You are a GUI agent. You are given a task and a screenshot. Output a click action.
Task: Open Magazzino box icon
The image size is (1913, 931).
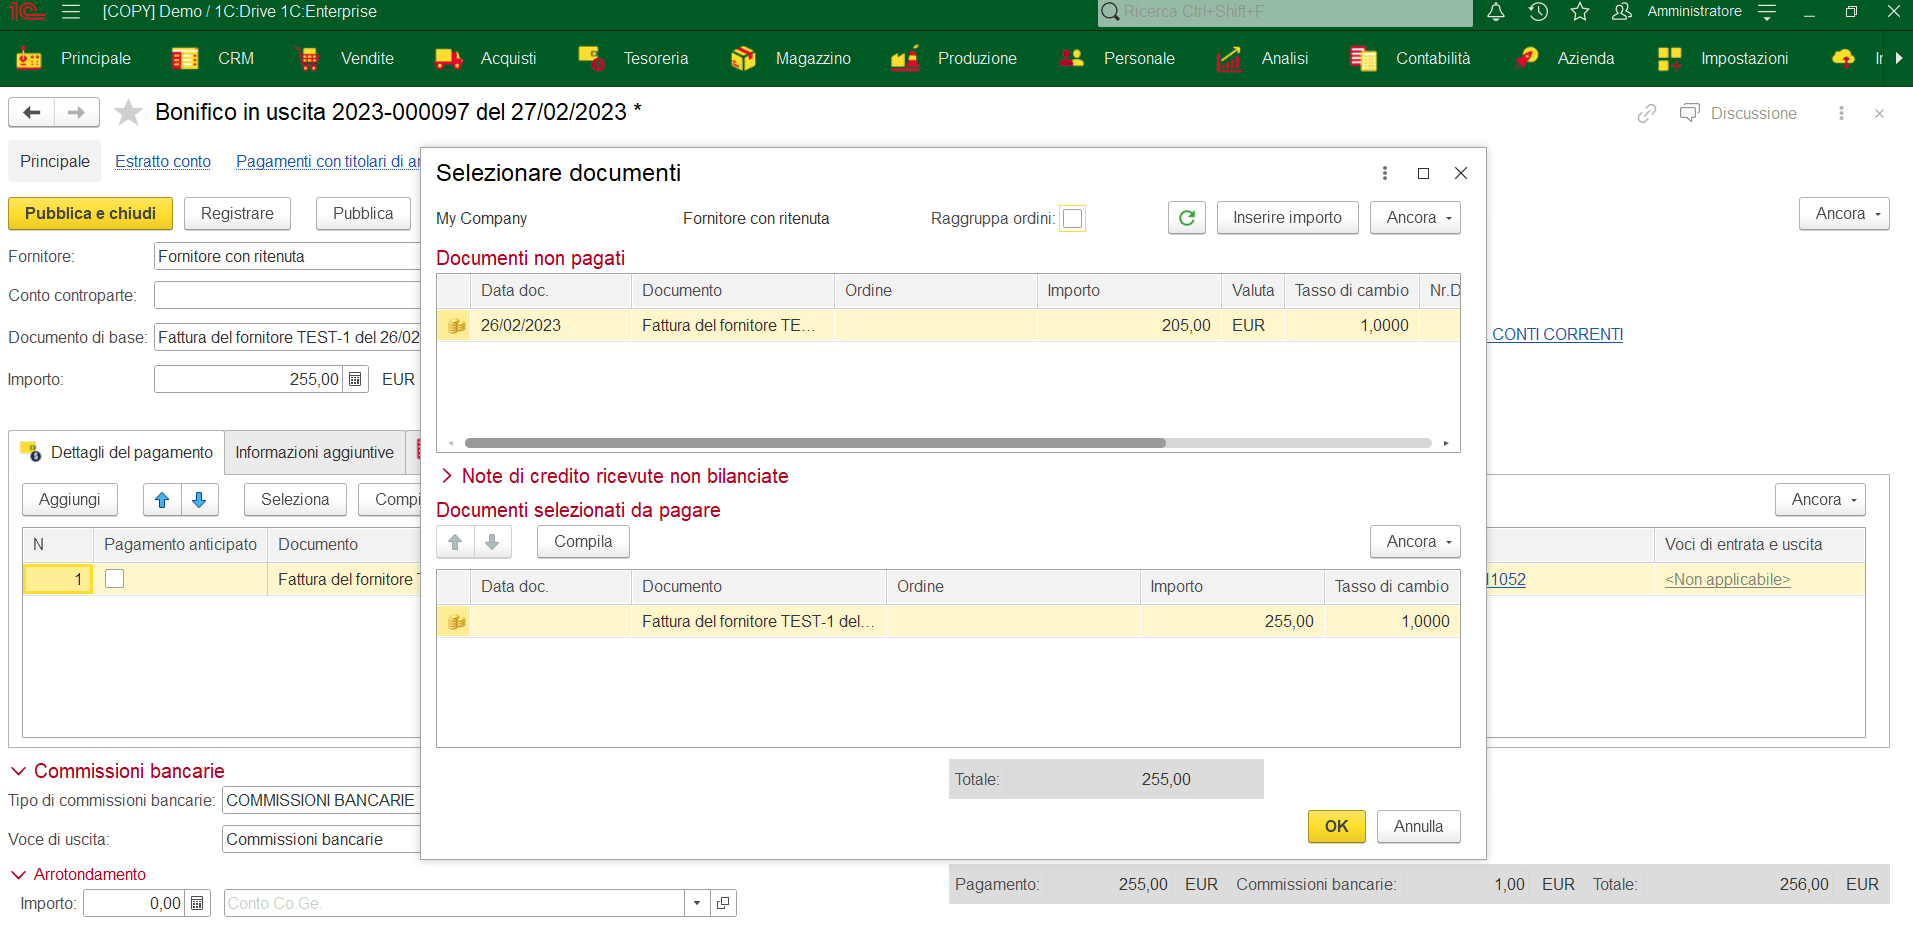pyautogui.click(x=743, y=58)
